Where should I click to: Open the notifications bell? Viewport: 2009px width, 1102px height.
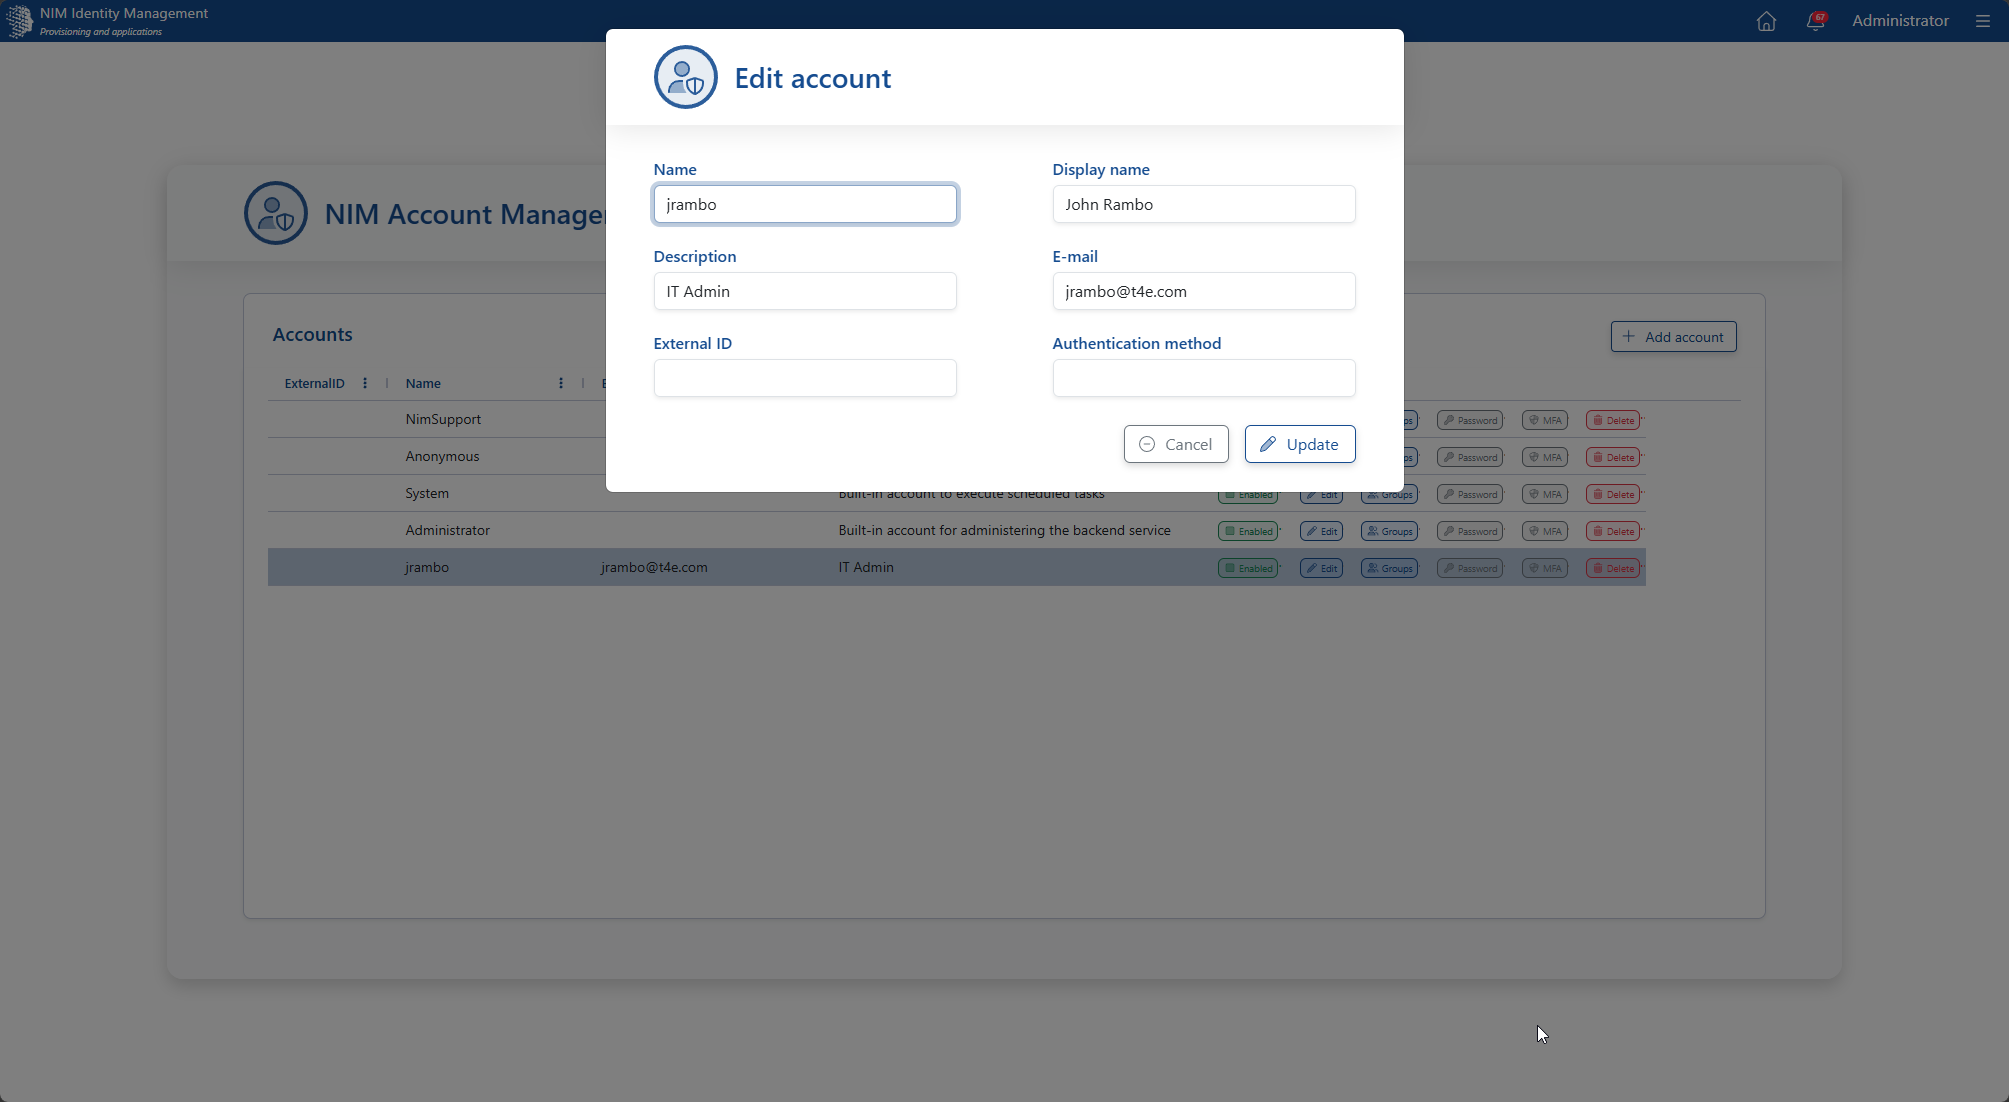[x=1816, y=21]
